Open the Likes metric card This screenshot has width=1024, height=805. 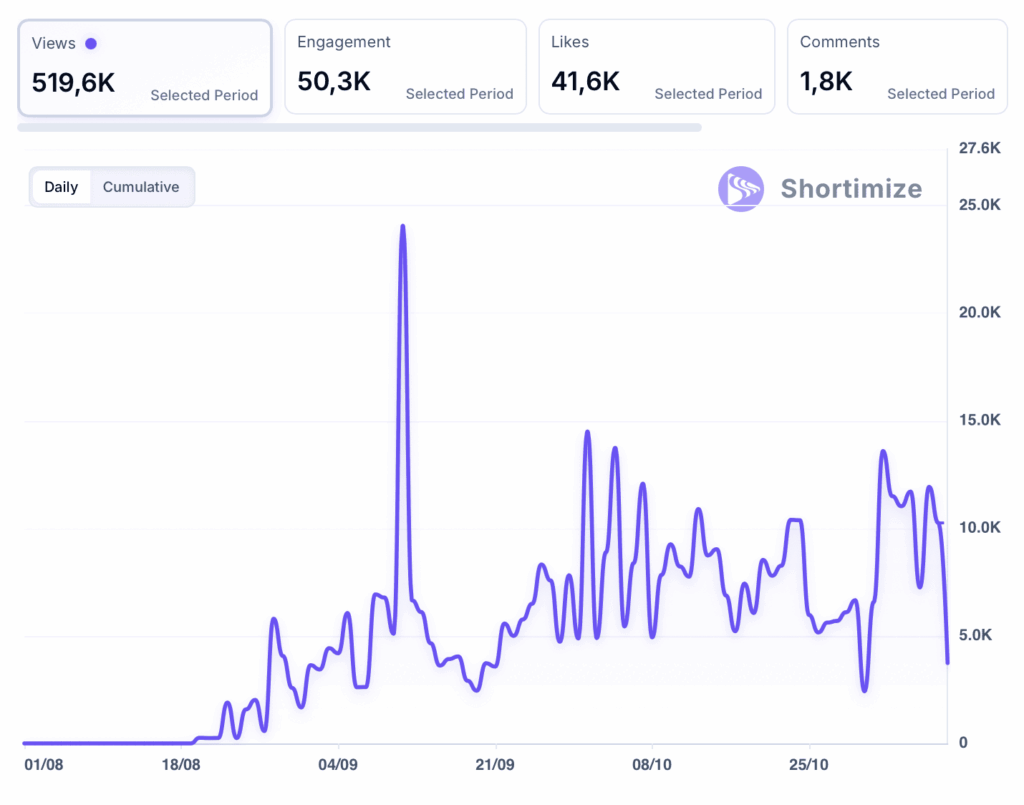point(656,67)
